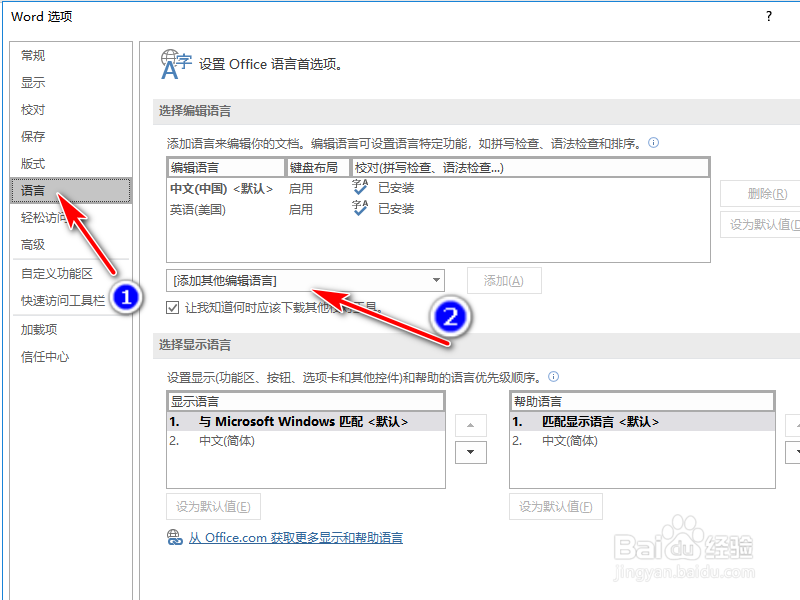Move display language up with arrow button
Viewport: 800px width, 600px height.
470,425
